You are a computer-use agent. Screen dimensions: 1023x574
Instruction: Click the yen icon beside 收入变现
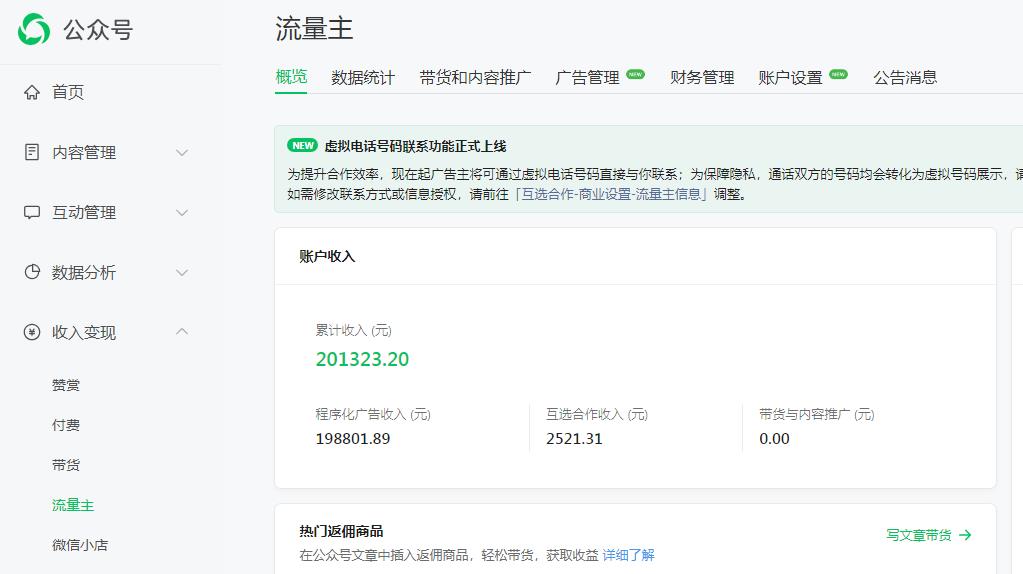32,332
